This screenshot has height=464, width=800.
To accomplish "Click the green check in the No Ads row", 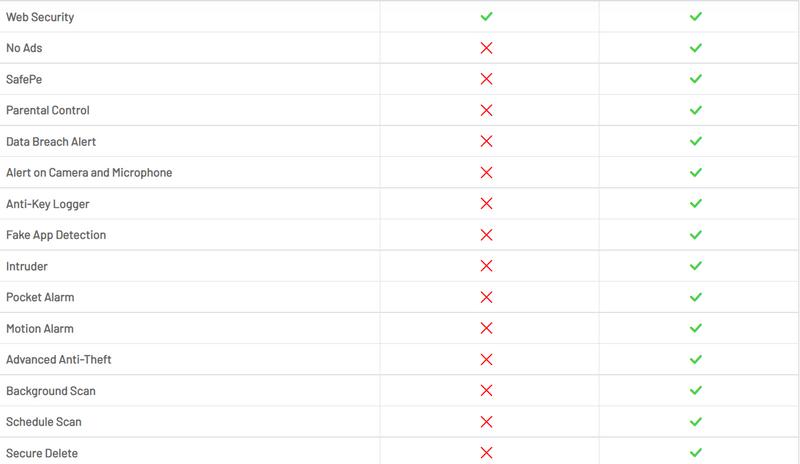I will 696,48.
